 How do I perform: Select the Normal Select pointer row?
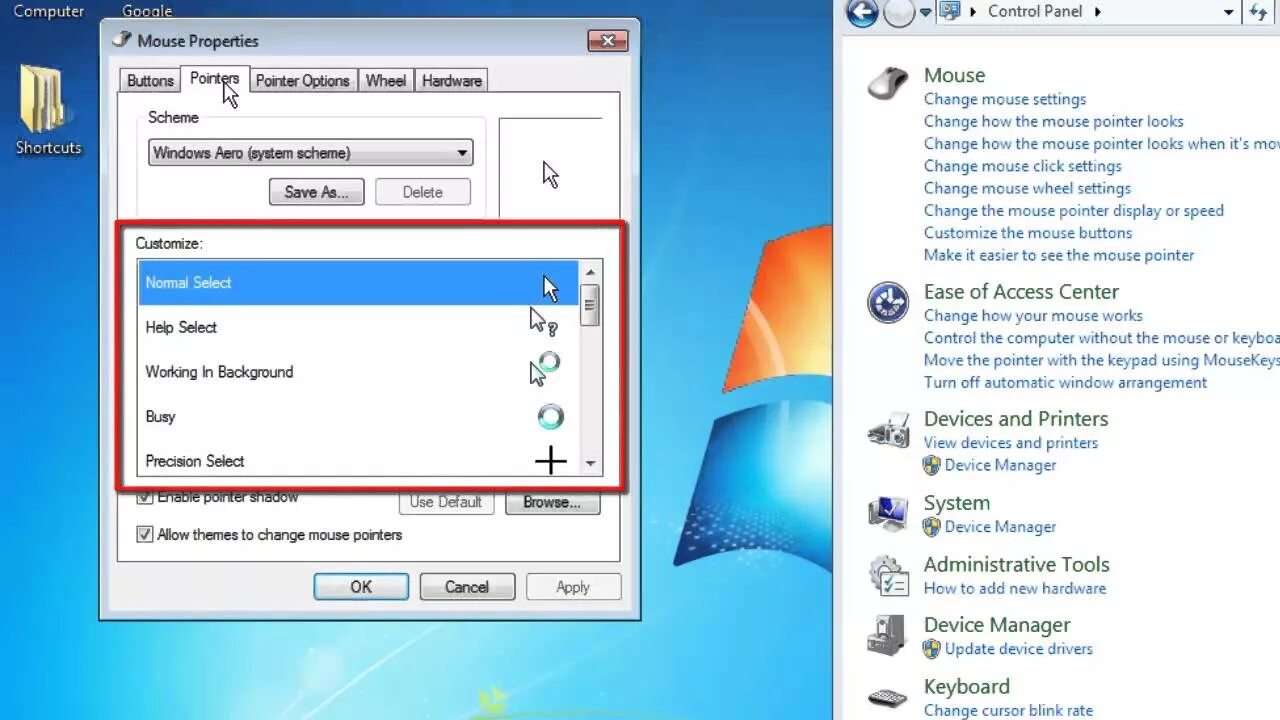[358, 282]
